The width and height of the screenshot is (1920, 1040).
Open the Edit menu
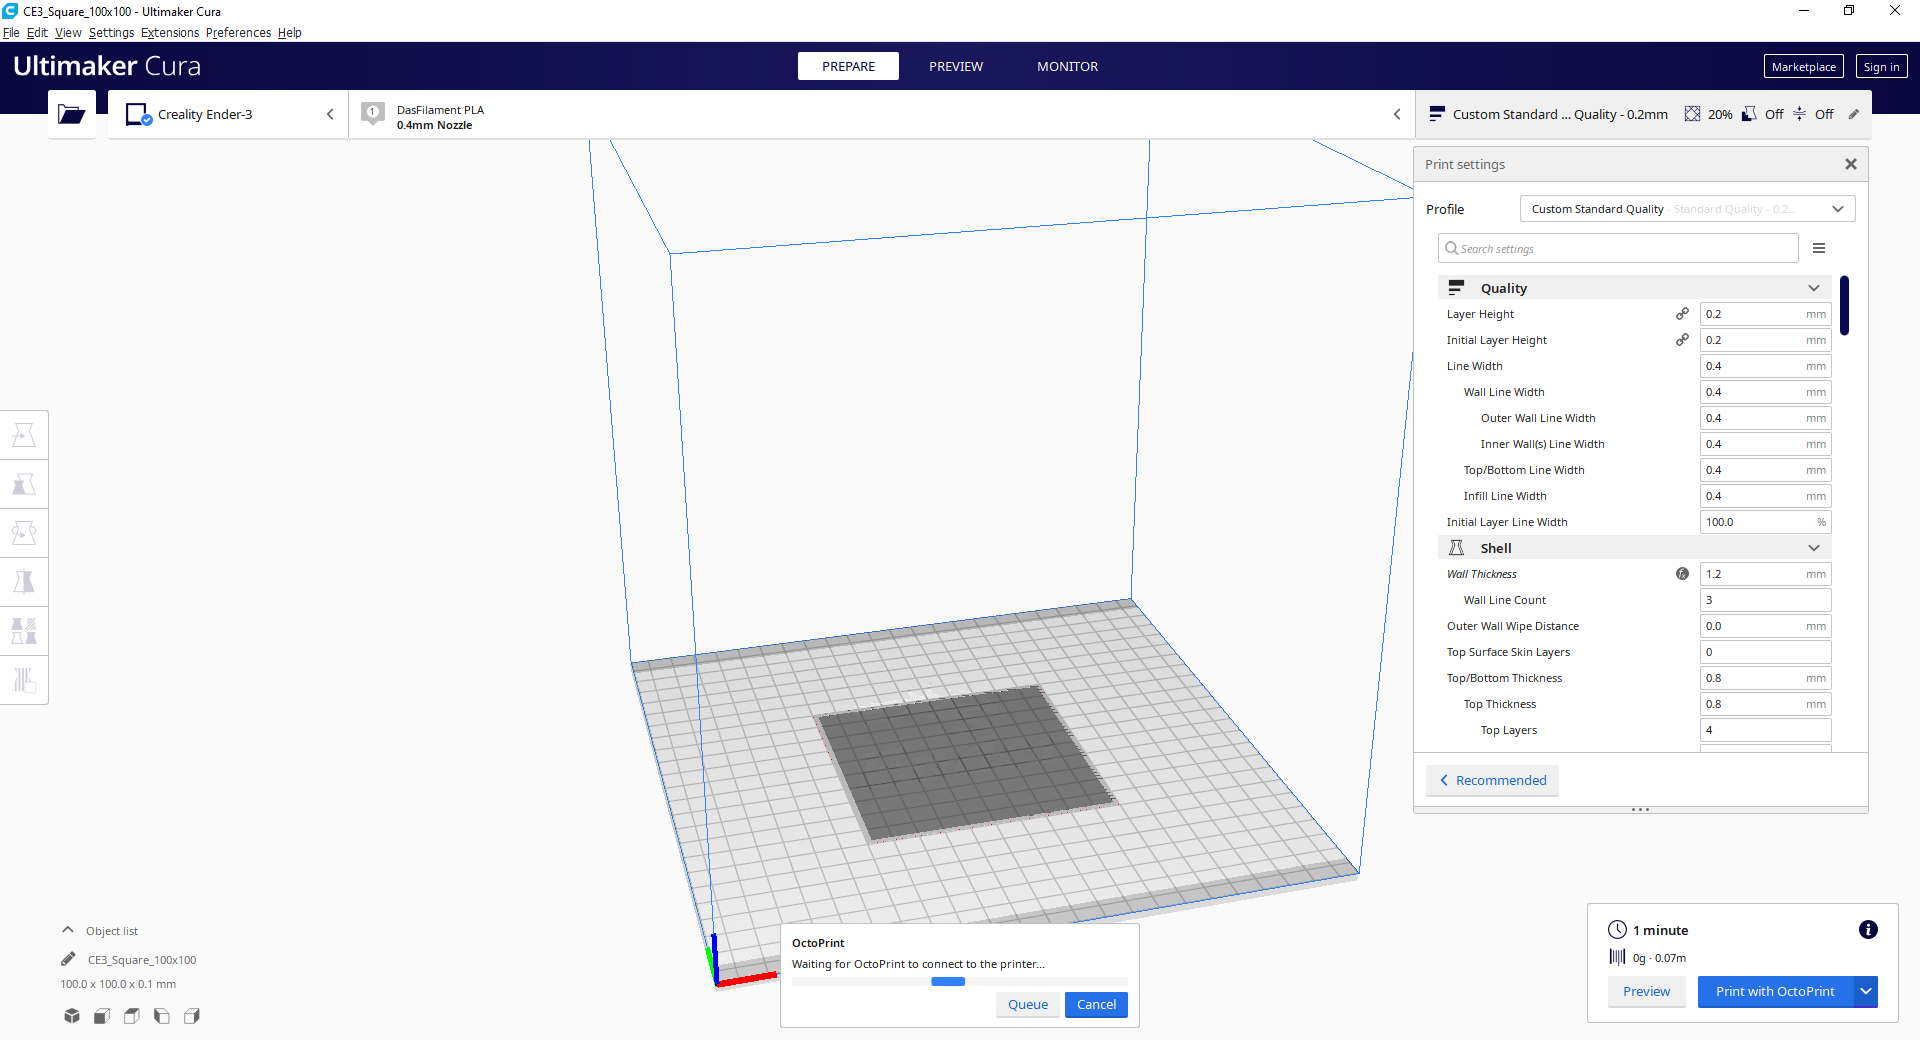[x=37, y=32]
